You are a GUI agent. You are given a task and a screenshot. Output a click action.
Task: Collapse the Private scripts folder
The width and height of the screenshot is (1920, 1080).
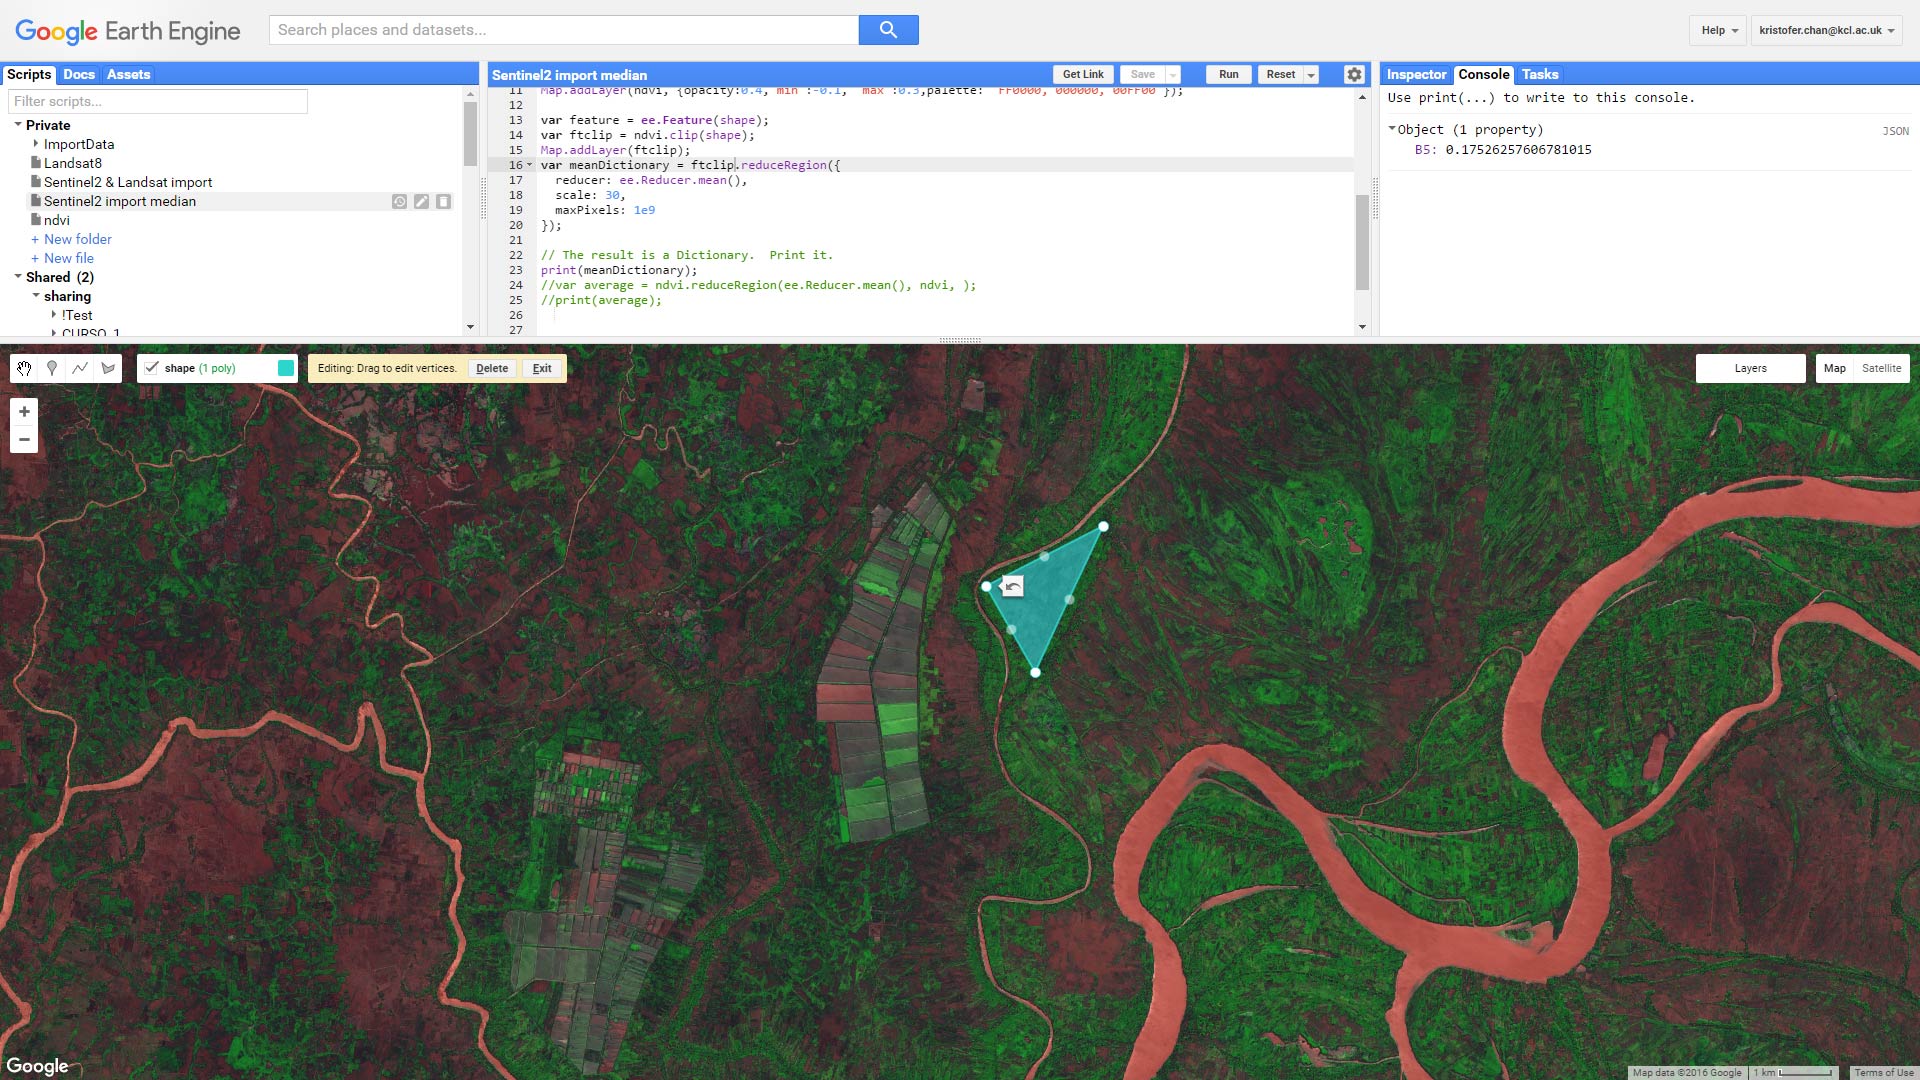pos(18,125)
